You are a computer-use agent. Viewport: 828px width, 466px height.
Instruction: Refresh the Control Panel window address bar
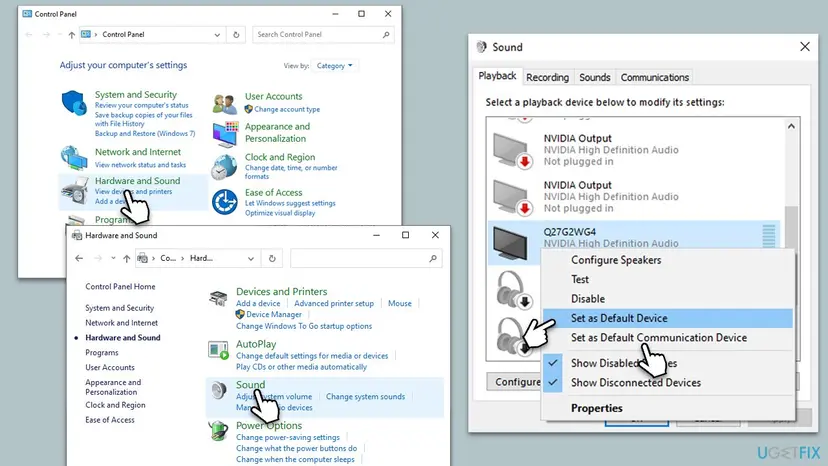236,35
